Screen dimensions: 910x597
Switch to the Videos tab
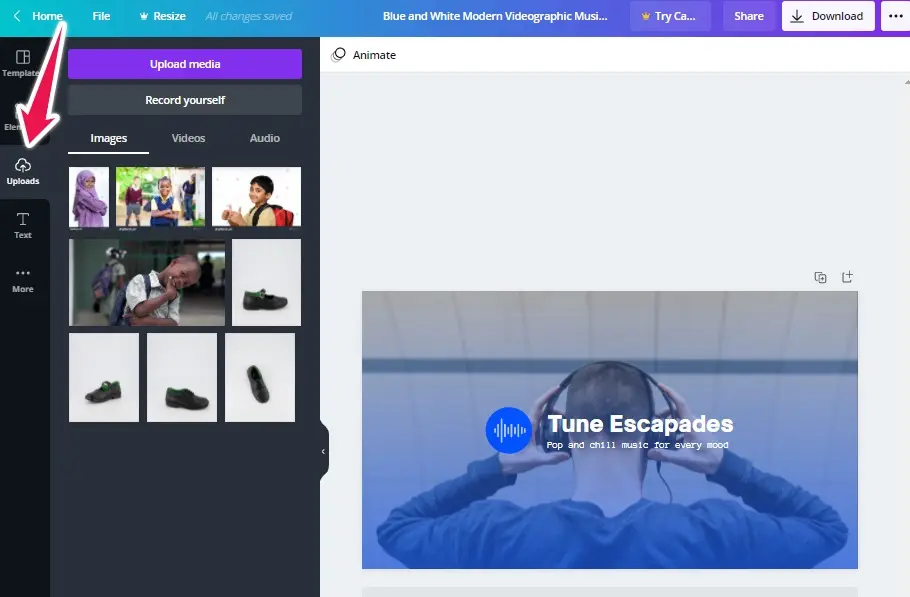pyautogui.click(x=188, y=138)
